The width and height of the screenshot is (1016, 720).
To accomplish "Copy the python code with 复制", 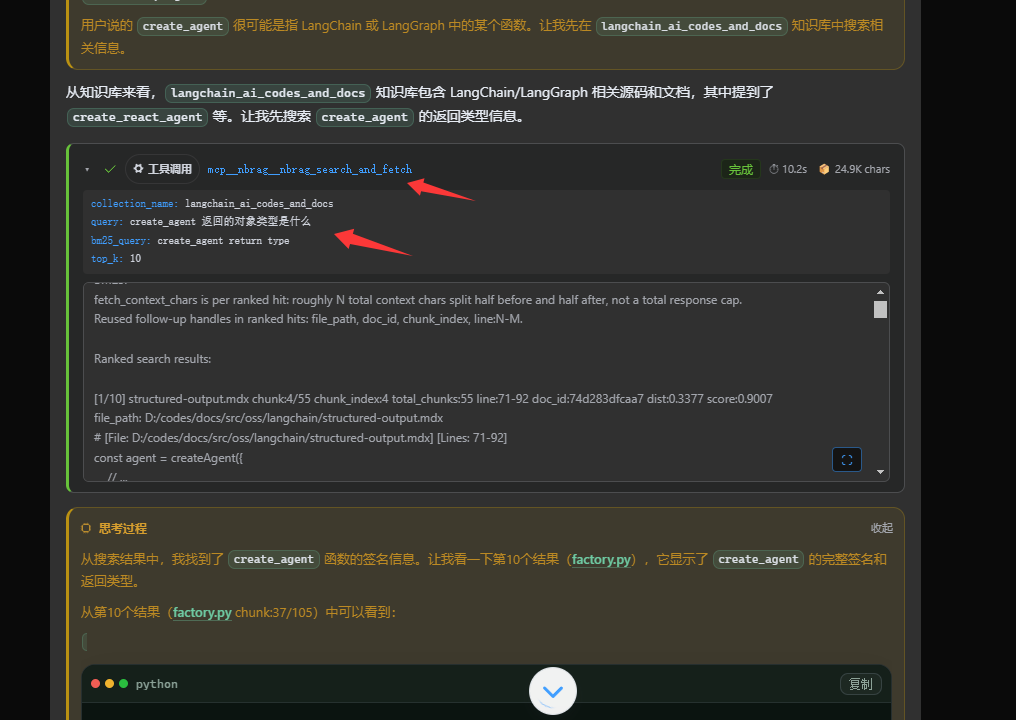I will pyautogui.click(x=860, y=684).
